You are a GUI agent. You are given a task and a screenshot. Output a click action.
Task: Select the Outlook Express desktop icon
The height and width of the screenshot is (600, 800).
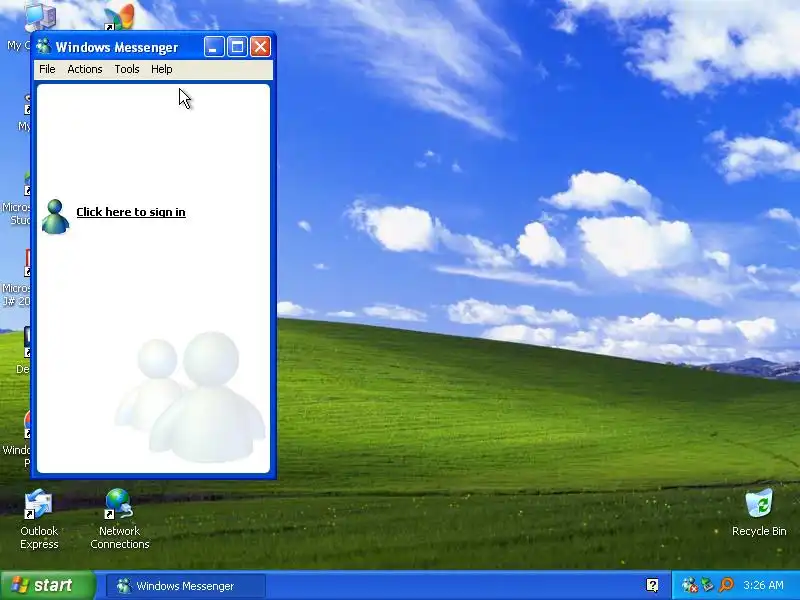coord(39,519)
